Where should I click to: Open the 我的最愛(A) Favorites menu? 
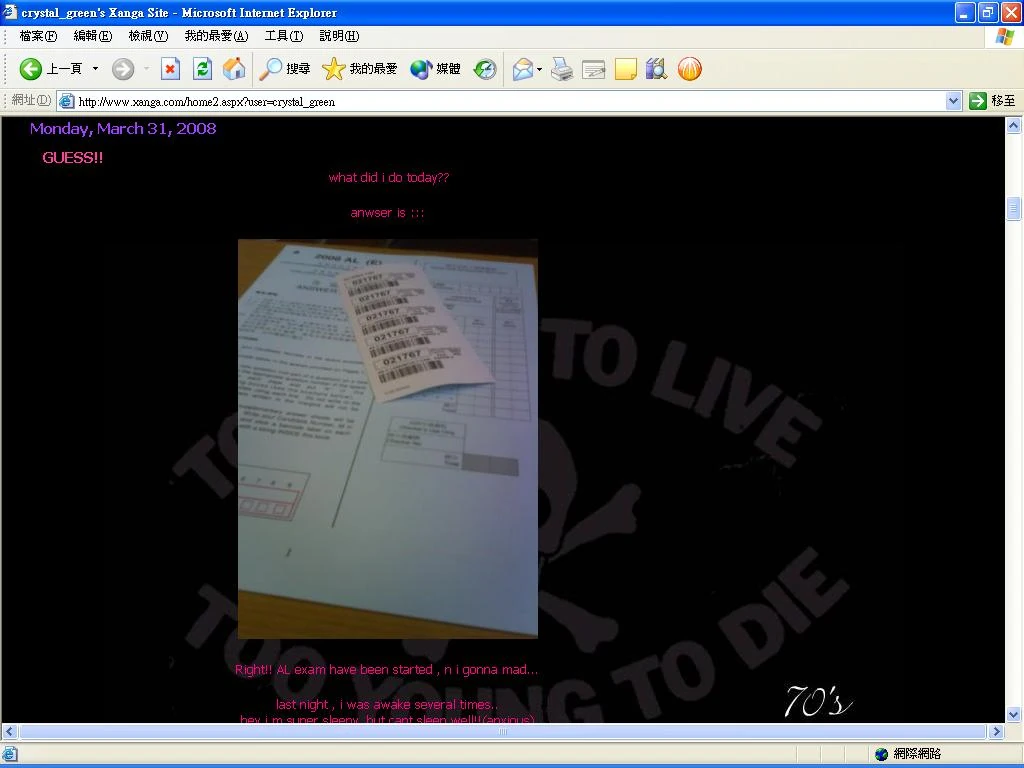click(x=216, y=36)
